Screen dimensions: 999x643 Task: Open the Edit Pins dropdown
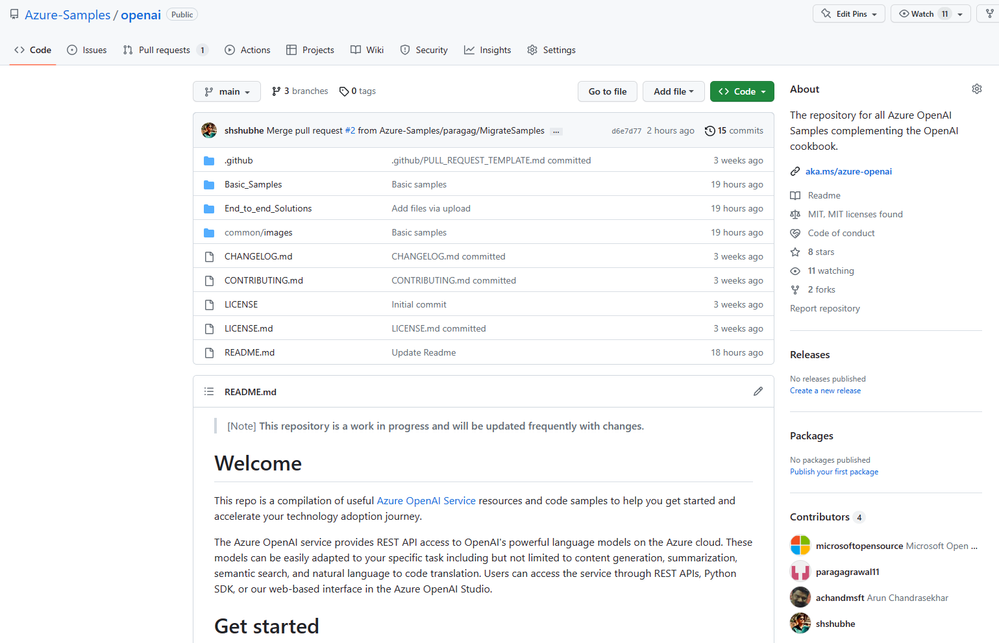click(849, 14)
